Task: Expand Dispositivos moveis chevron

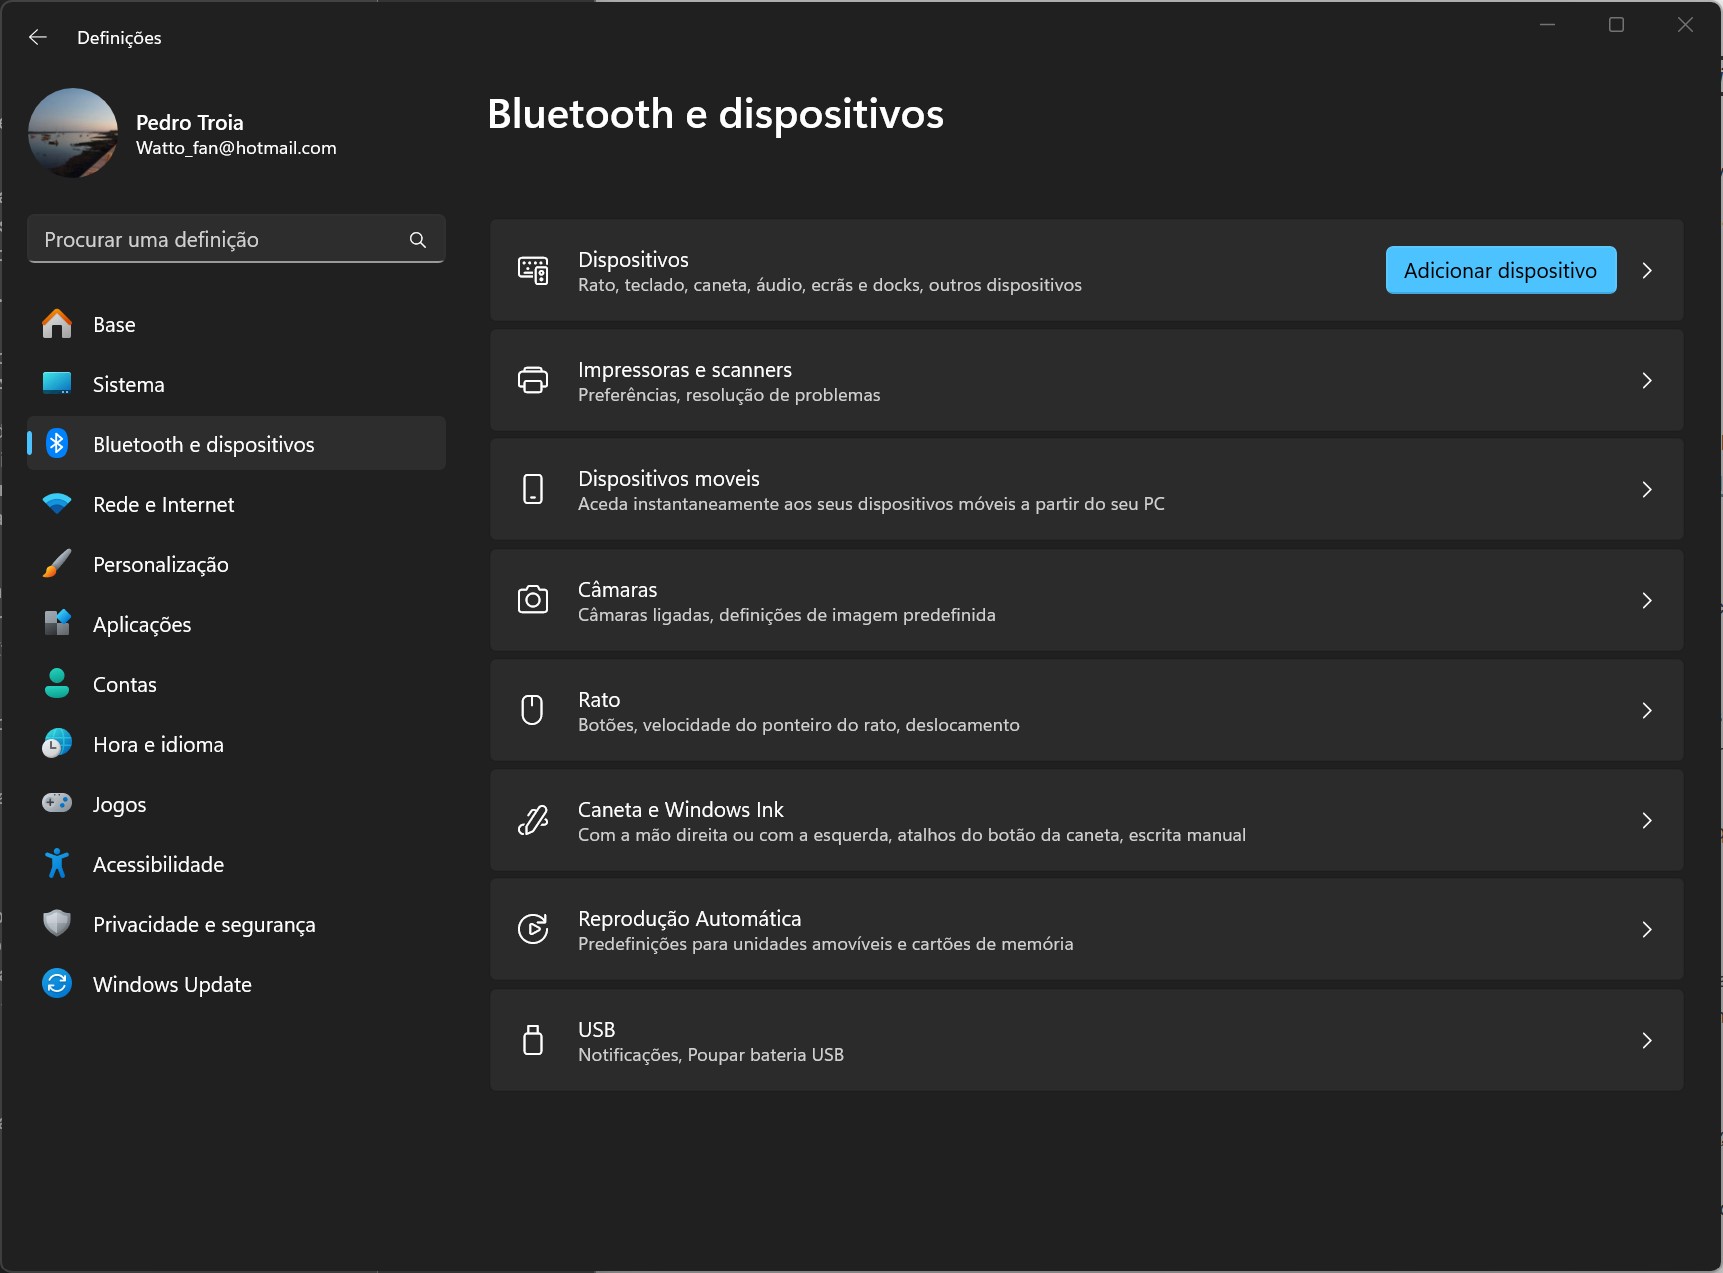Action: [1646, 490]
